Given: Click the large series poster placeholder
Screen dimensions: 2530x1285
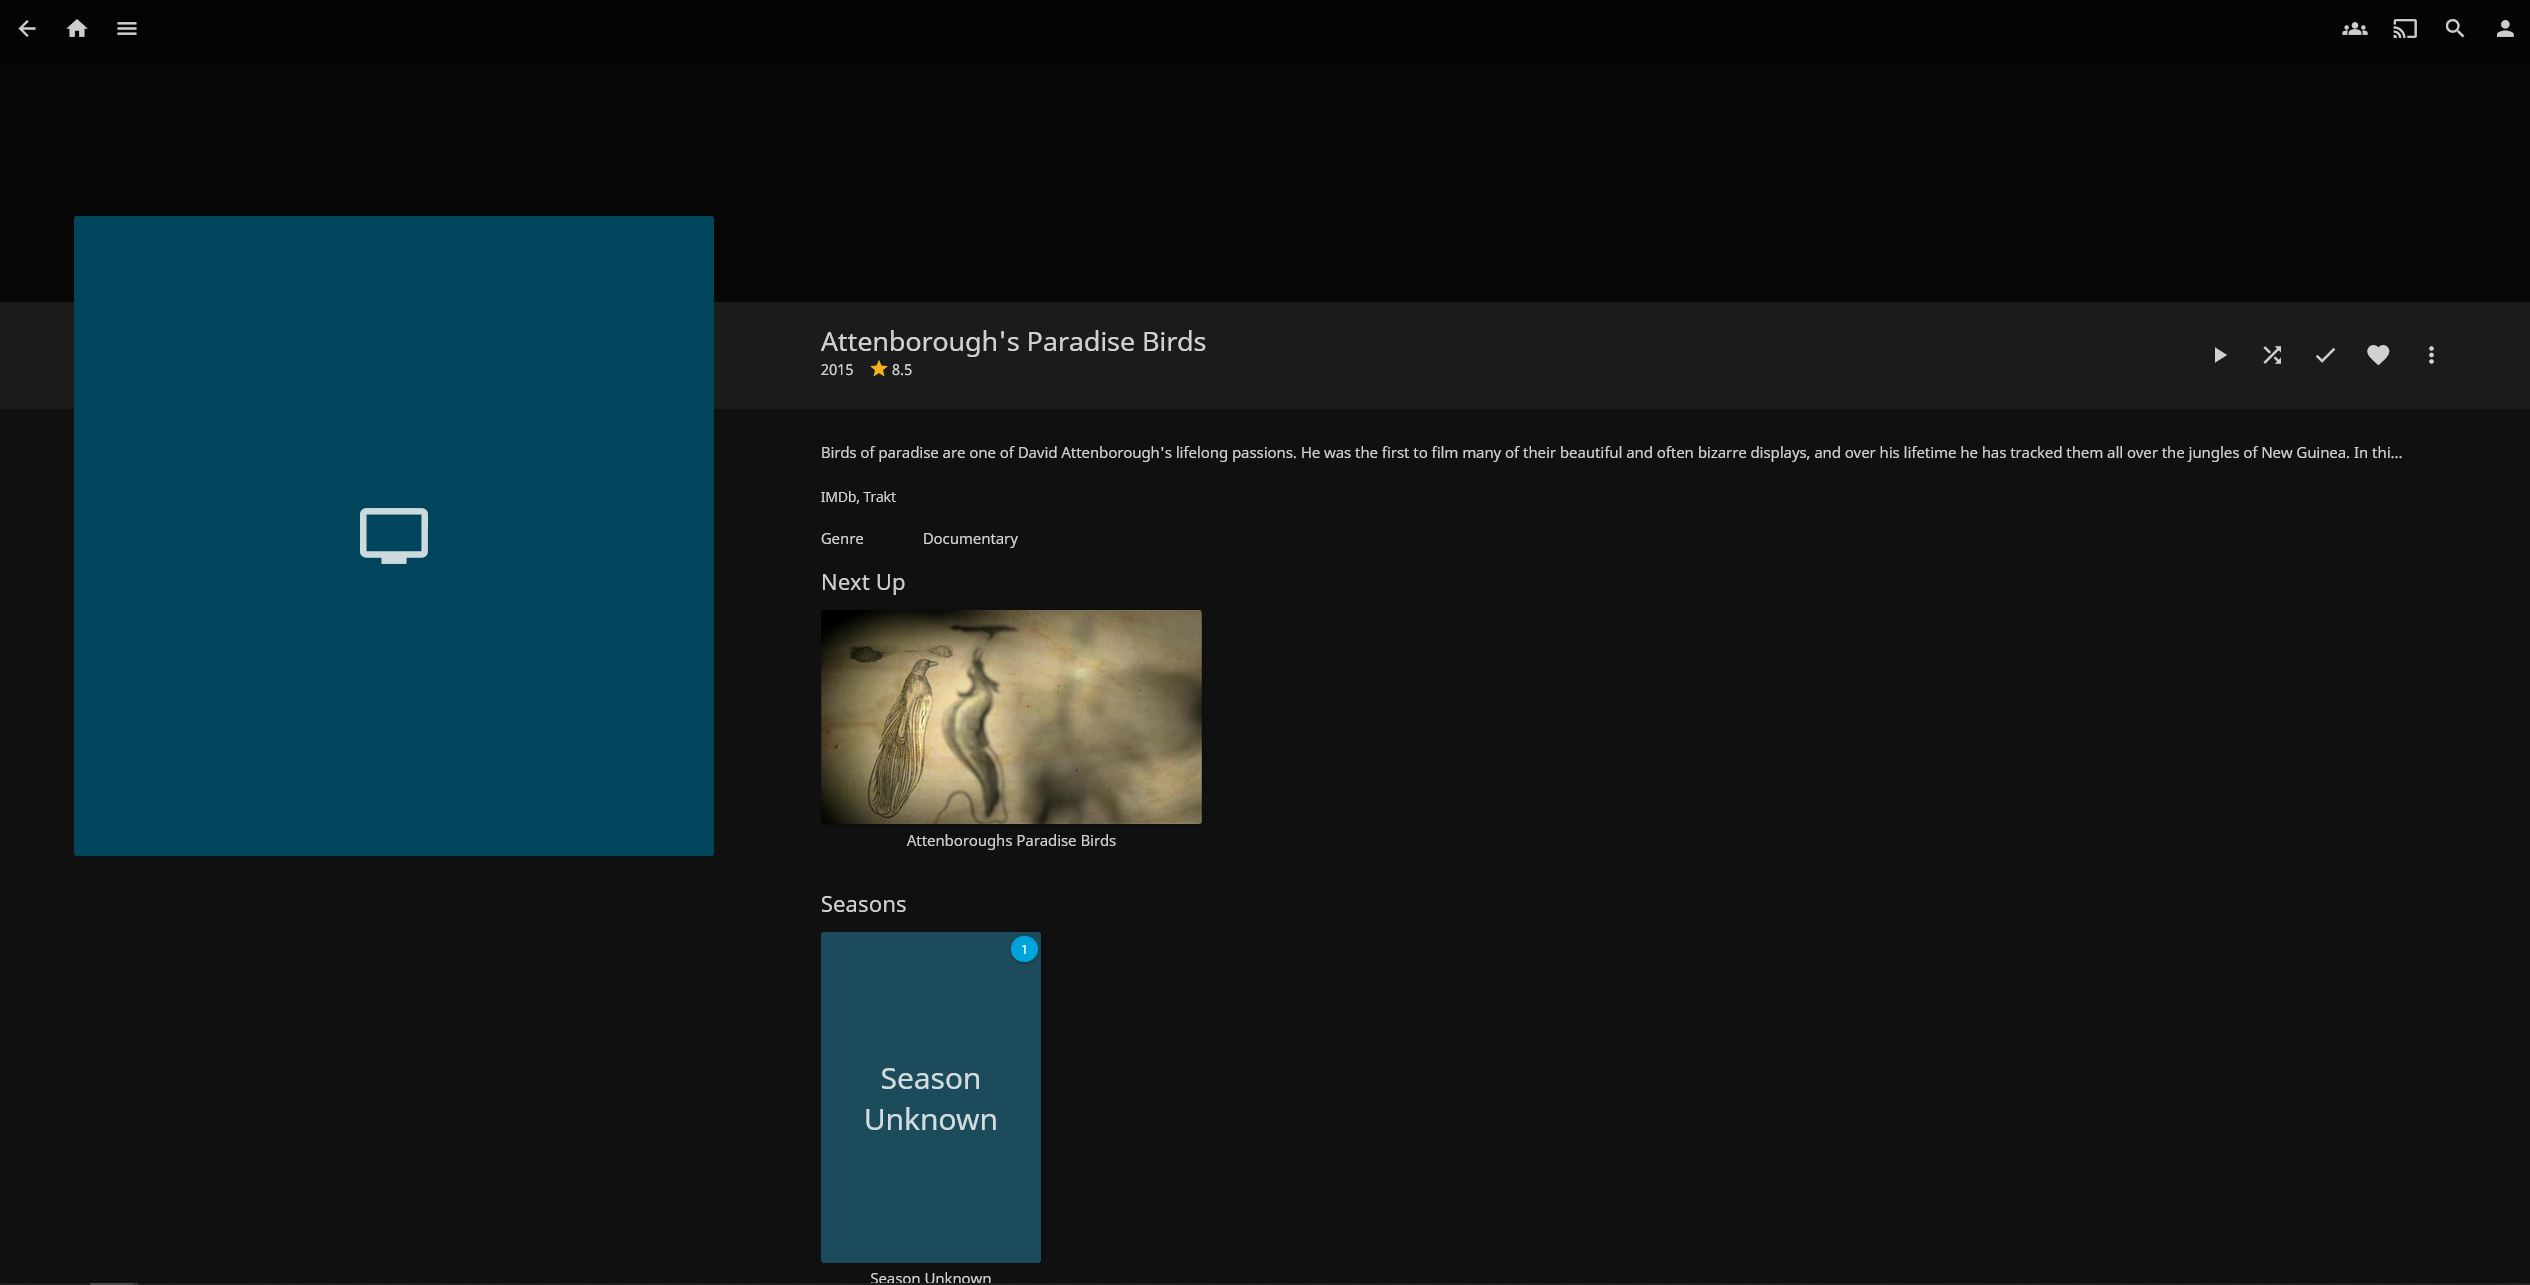Looking at the screenshot, I should coord(394,536).
